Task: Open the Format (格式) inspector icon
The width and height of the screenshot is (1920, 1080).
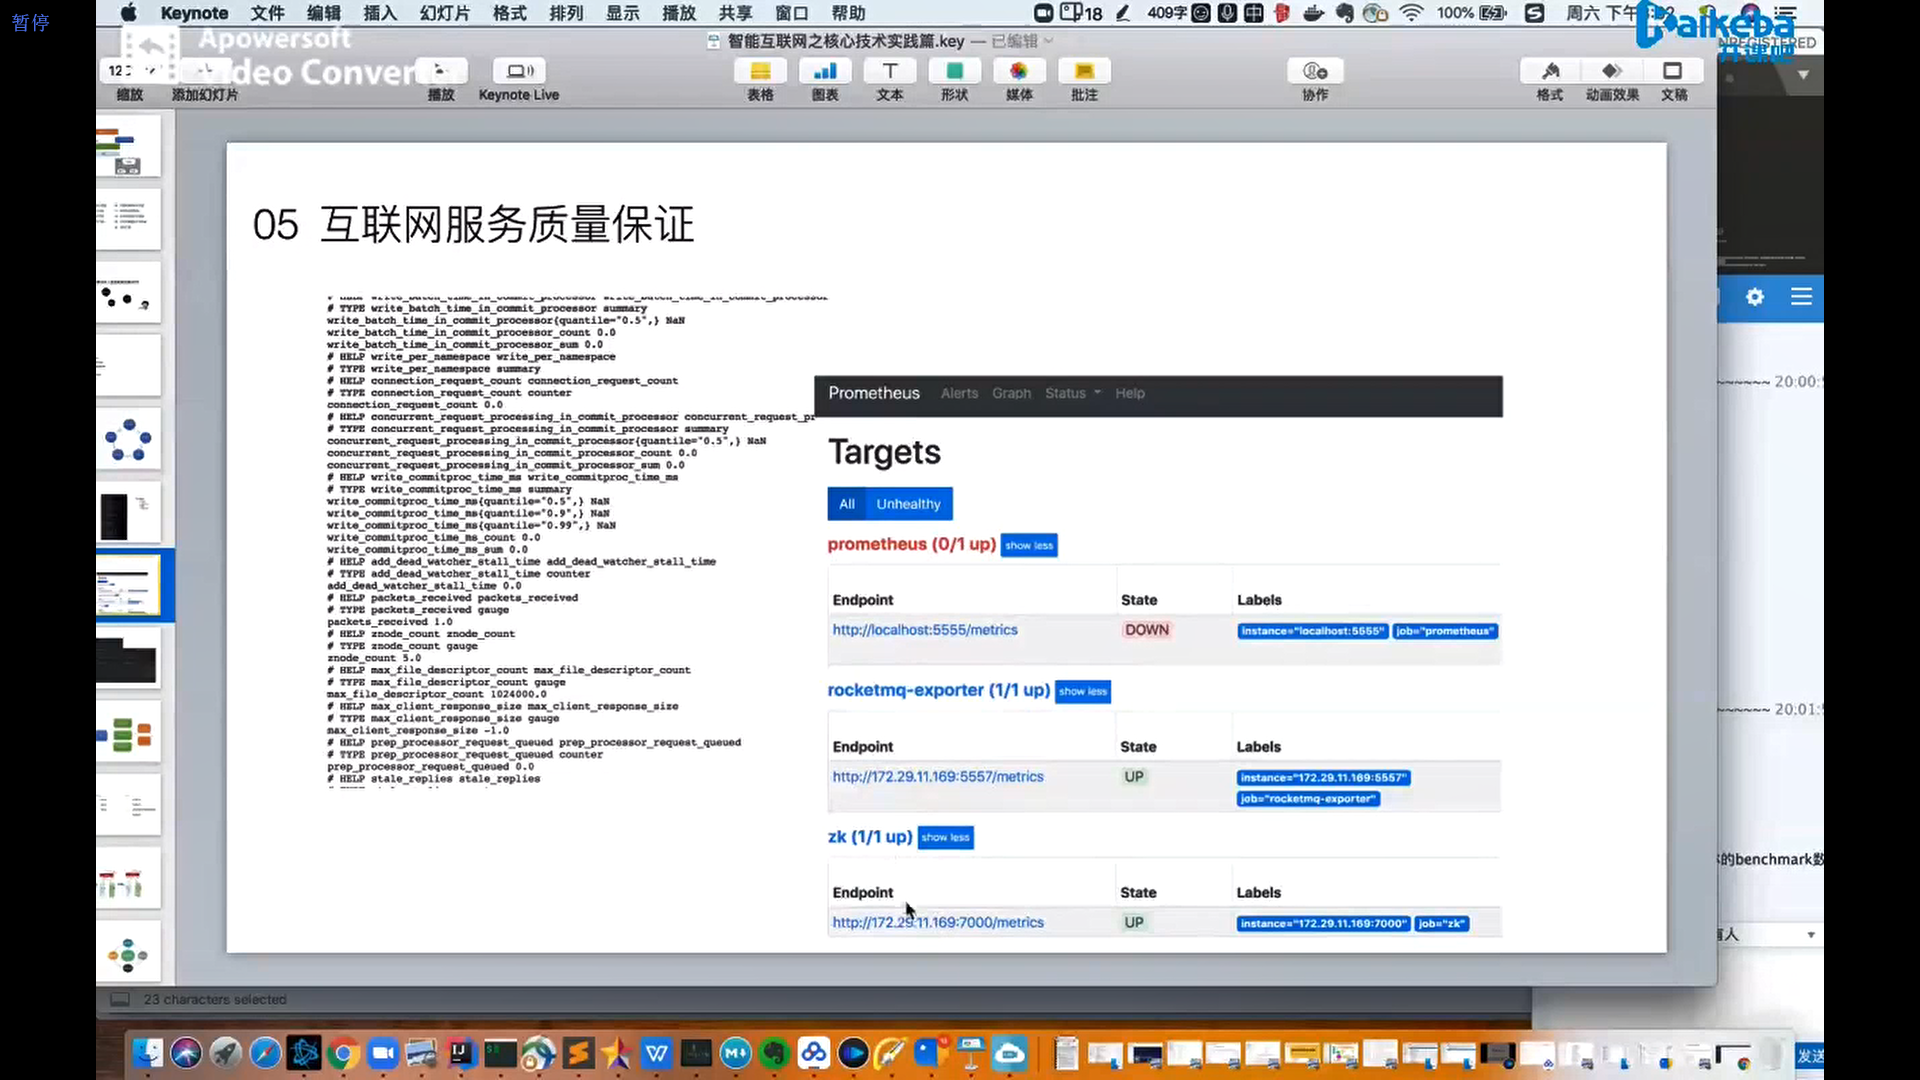Action: coord(1550,72)
